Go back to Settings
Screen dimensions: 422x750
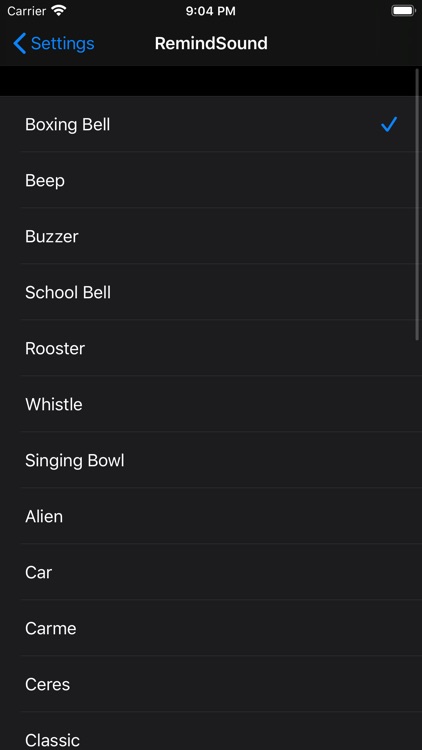coord(54,44)
